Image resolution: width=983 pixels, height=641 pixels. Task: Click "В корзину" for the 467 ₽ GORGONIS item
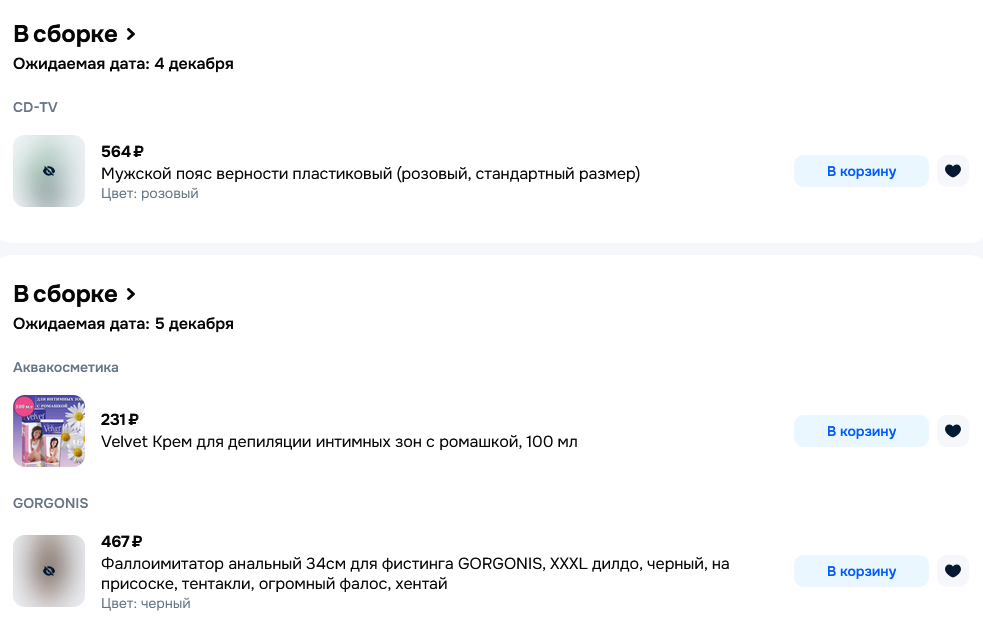(861, 571)
